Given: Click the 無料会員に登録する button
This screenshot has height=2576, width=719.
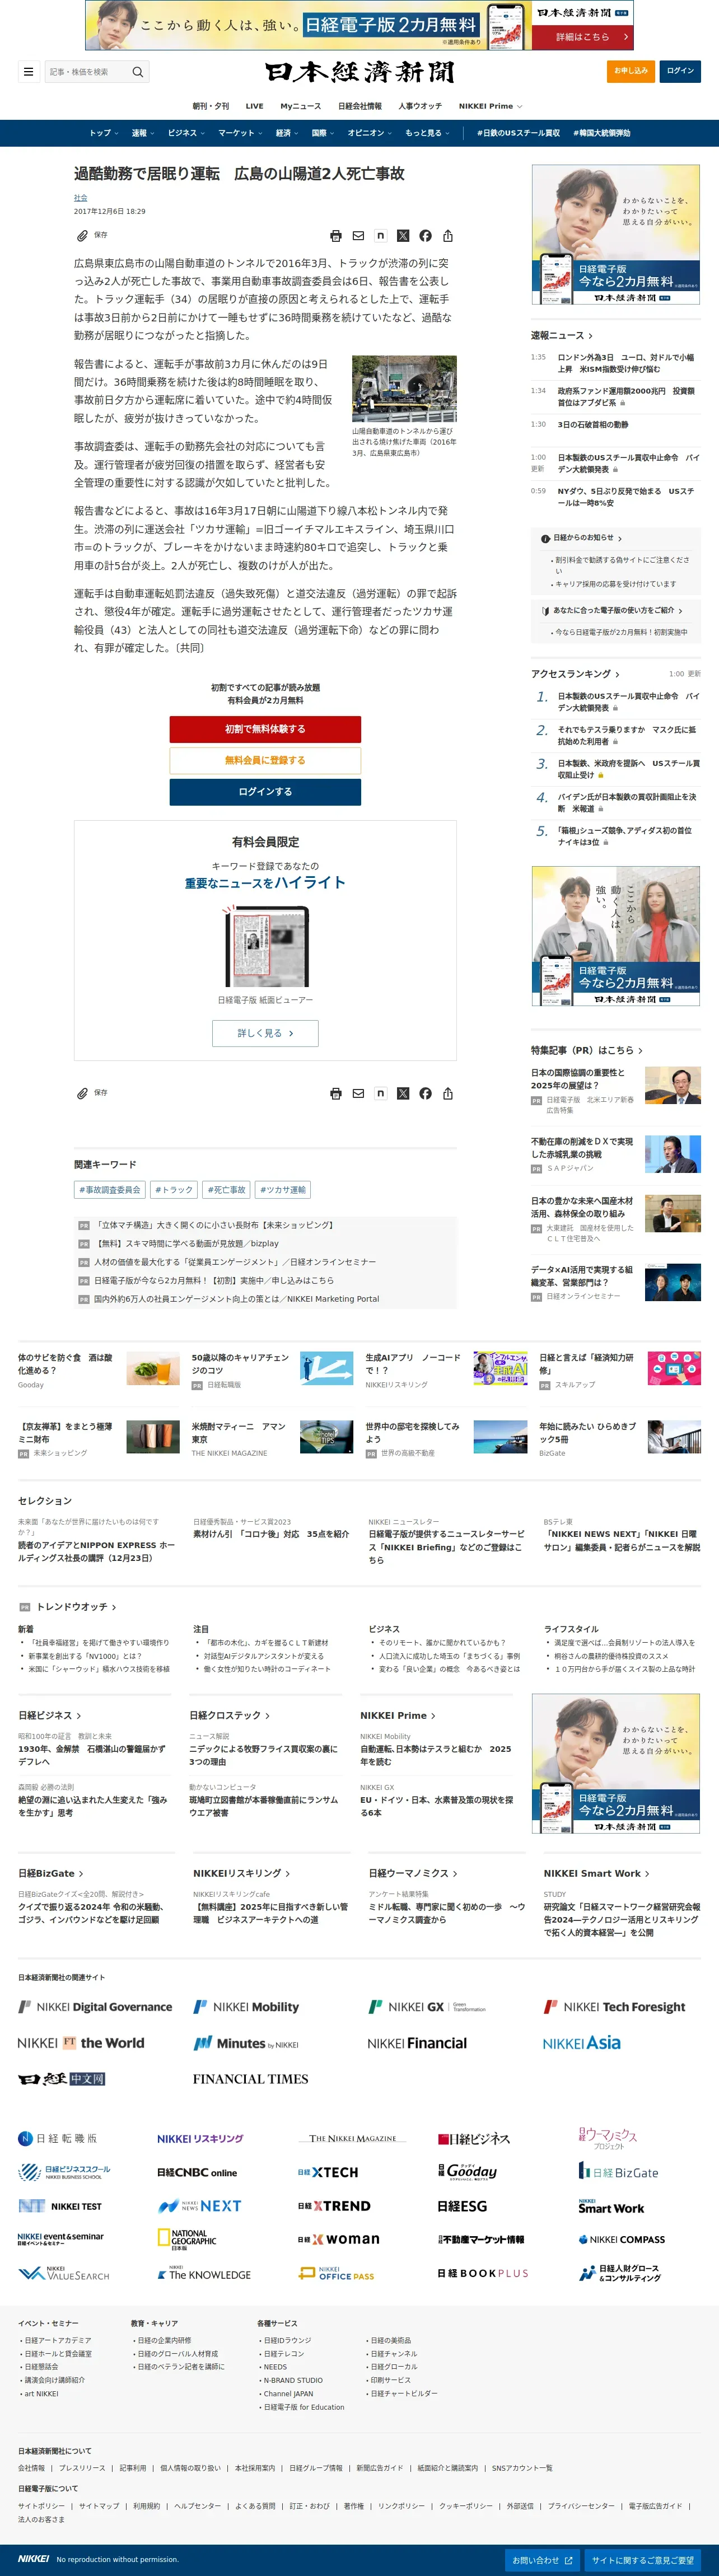Looking at the screenshot, I should [x=265, y=760].
